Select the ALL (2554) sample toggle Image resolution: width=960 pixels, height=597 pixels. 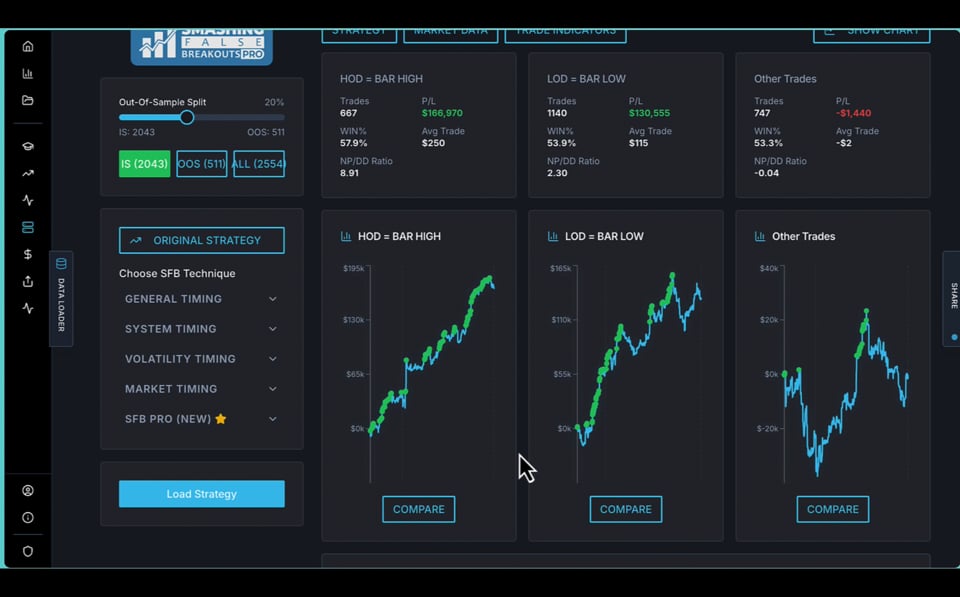pos(259,164)
